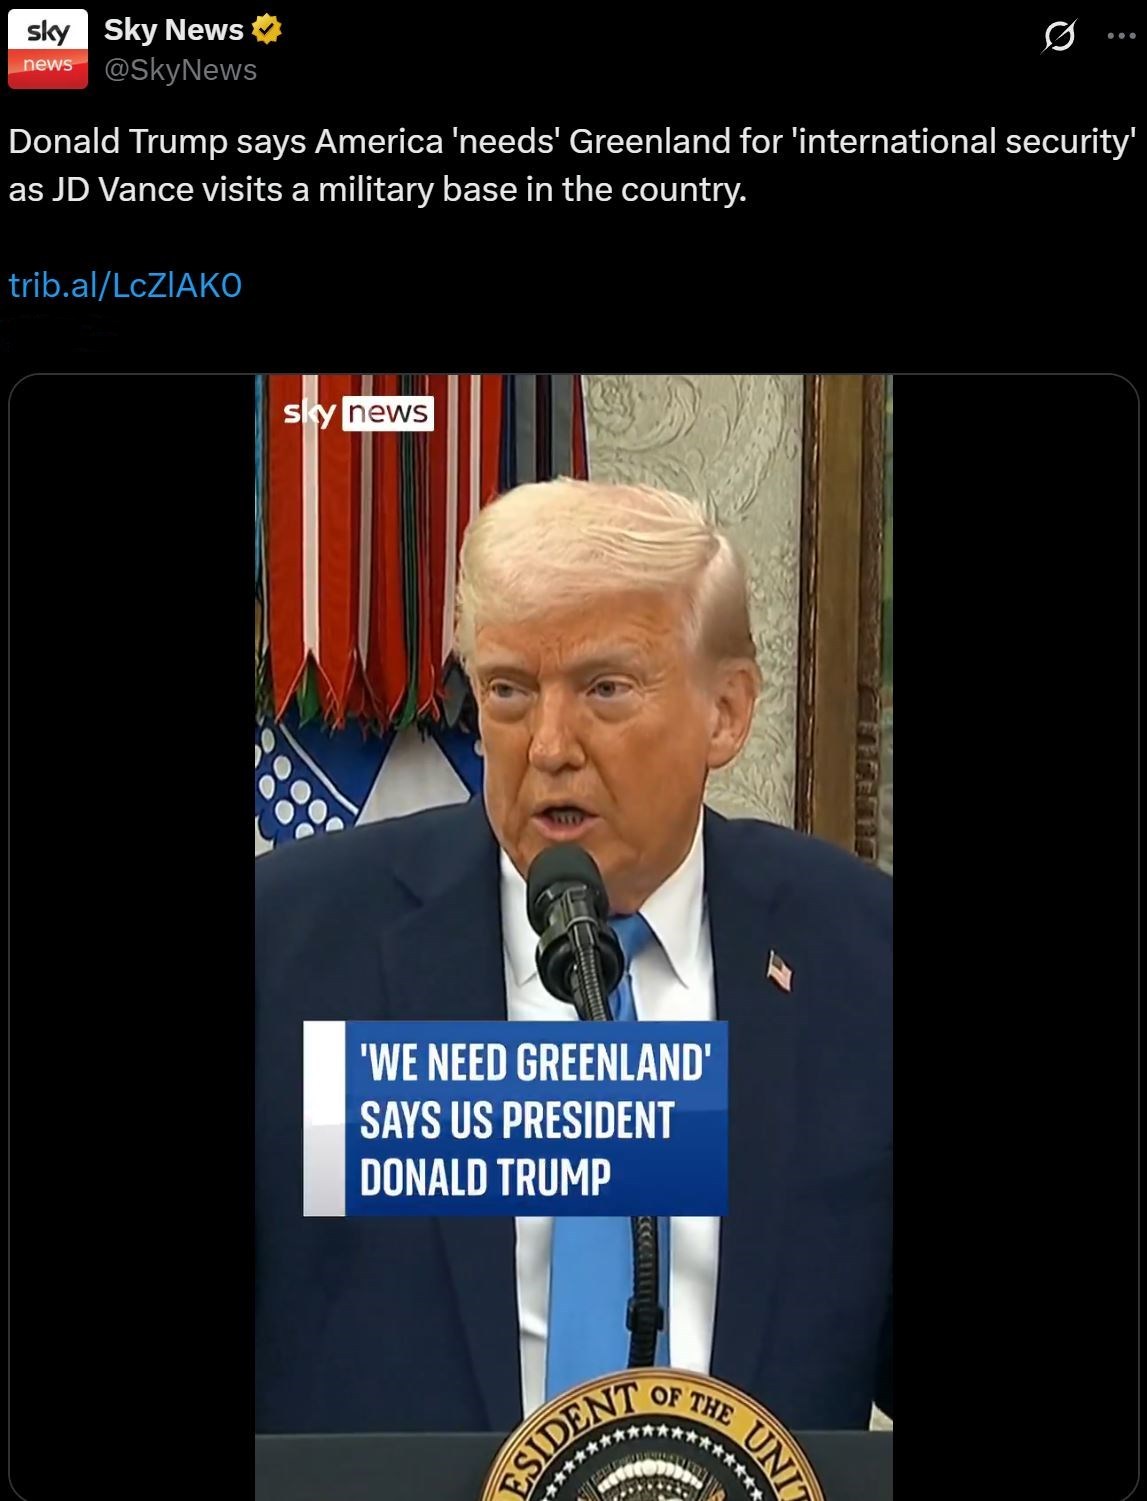Viewport: 1147px width, 1501px height.
Task: Open the three-dot more options menu
Action: [1121, 37]
